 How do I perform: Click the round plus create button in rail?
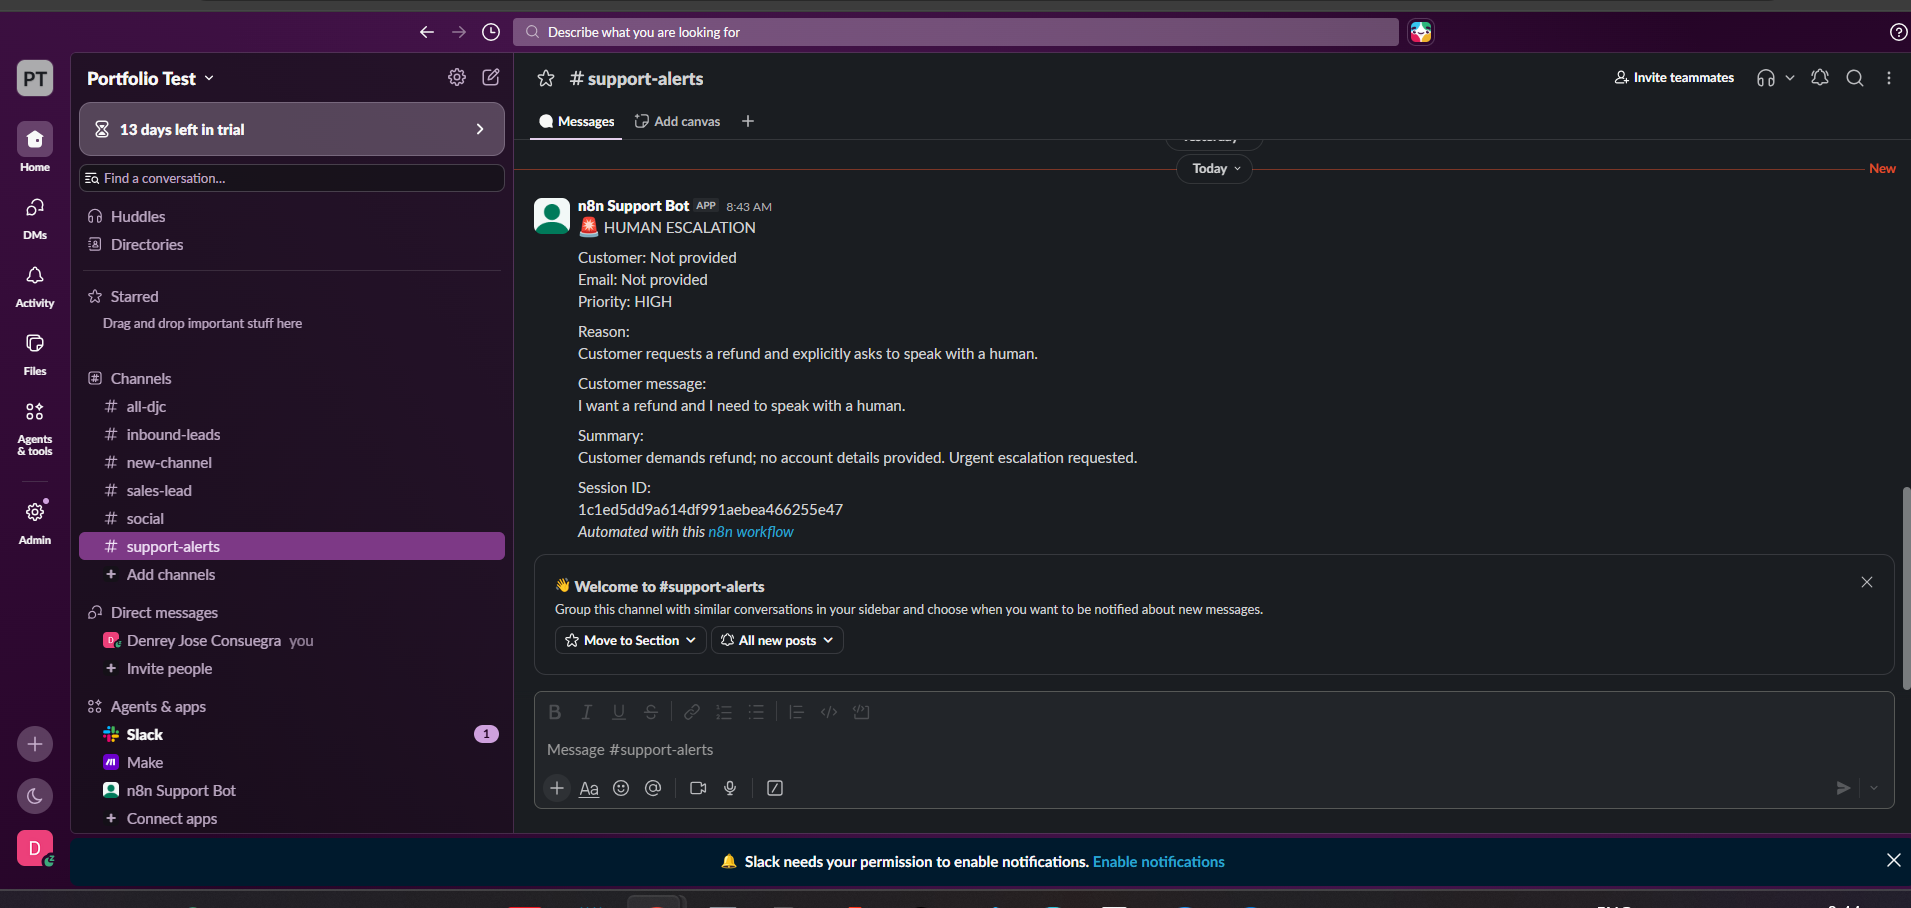(x=35, y=744)
